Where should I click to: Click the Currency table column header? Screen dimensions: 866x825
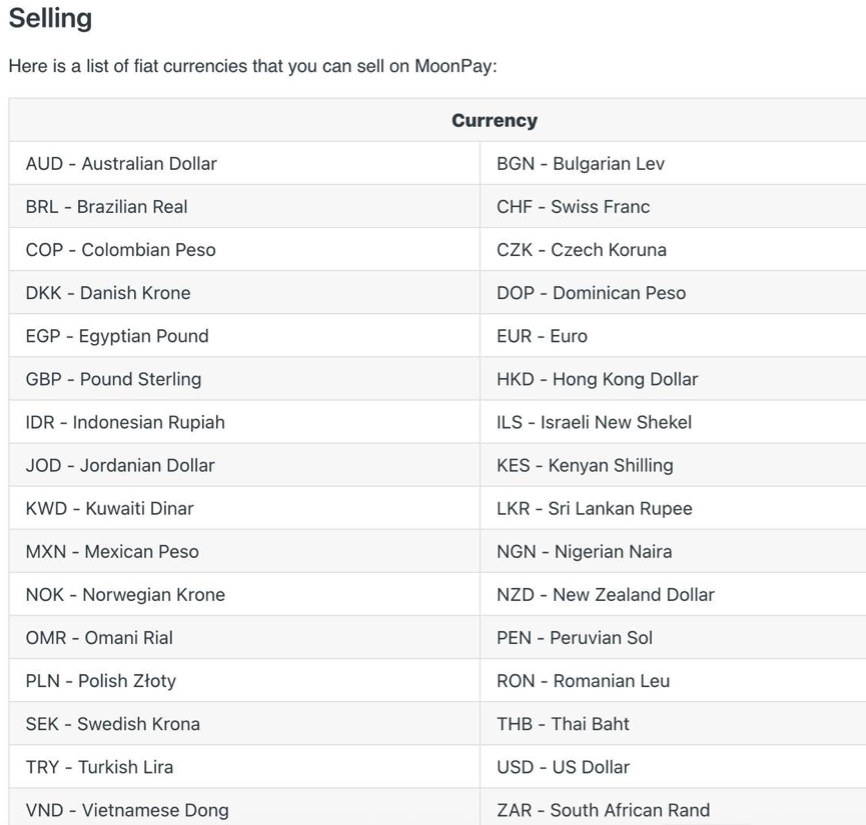494,121
